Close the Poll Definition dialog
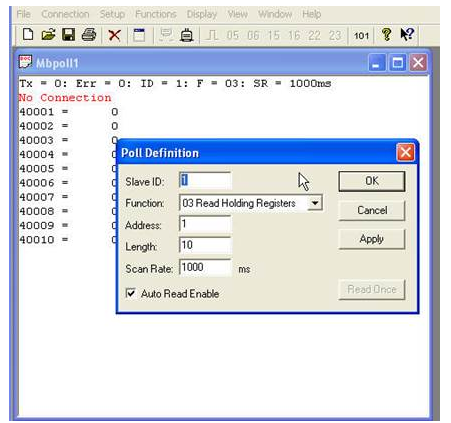 [x=405, y=153]
